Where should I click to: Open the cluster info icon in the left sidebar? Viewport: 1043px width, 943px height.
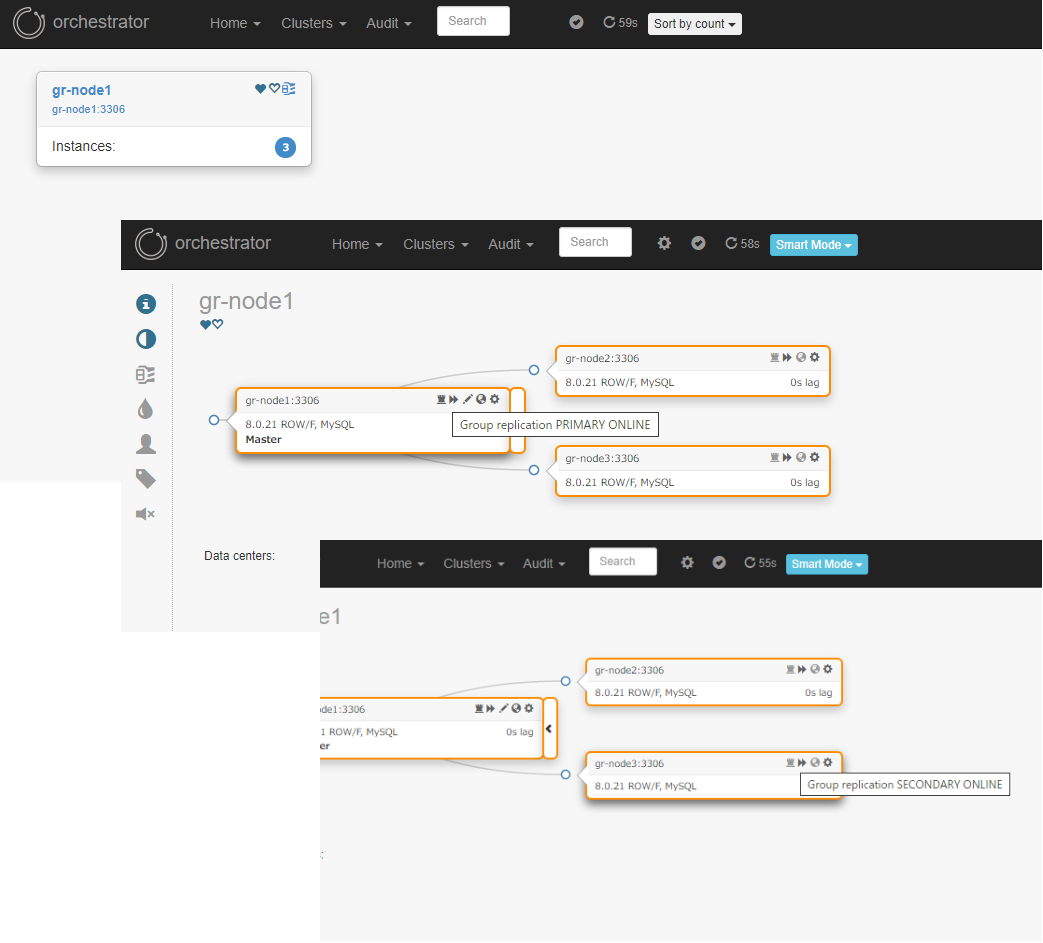(146, 304)
